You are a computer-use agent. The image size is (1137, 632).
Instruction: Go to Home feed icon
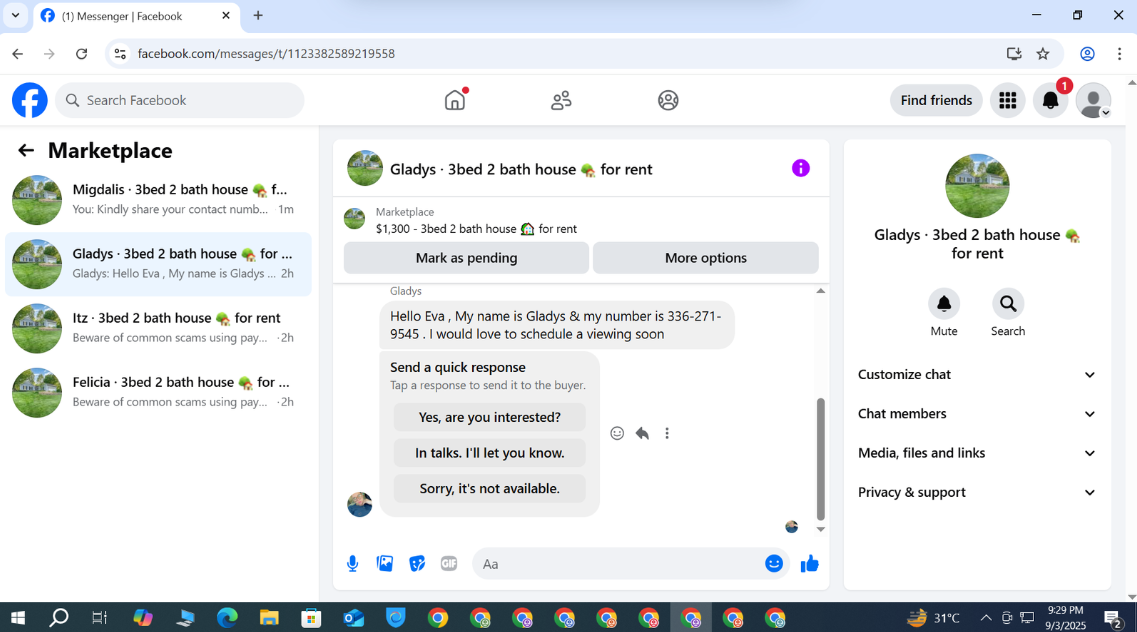pos(455,100)
